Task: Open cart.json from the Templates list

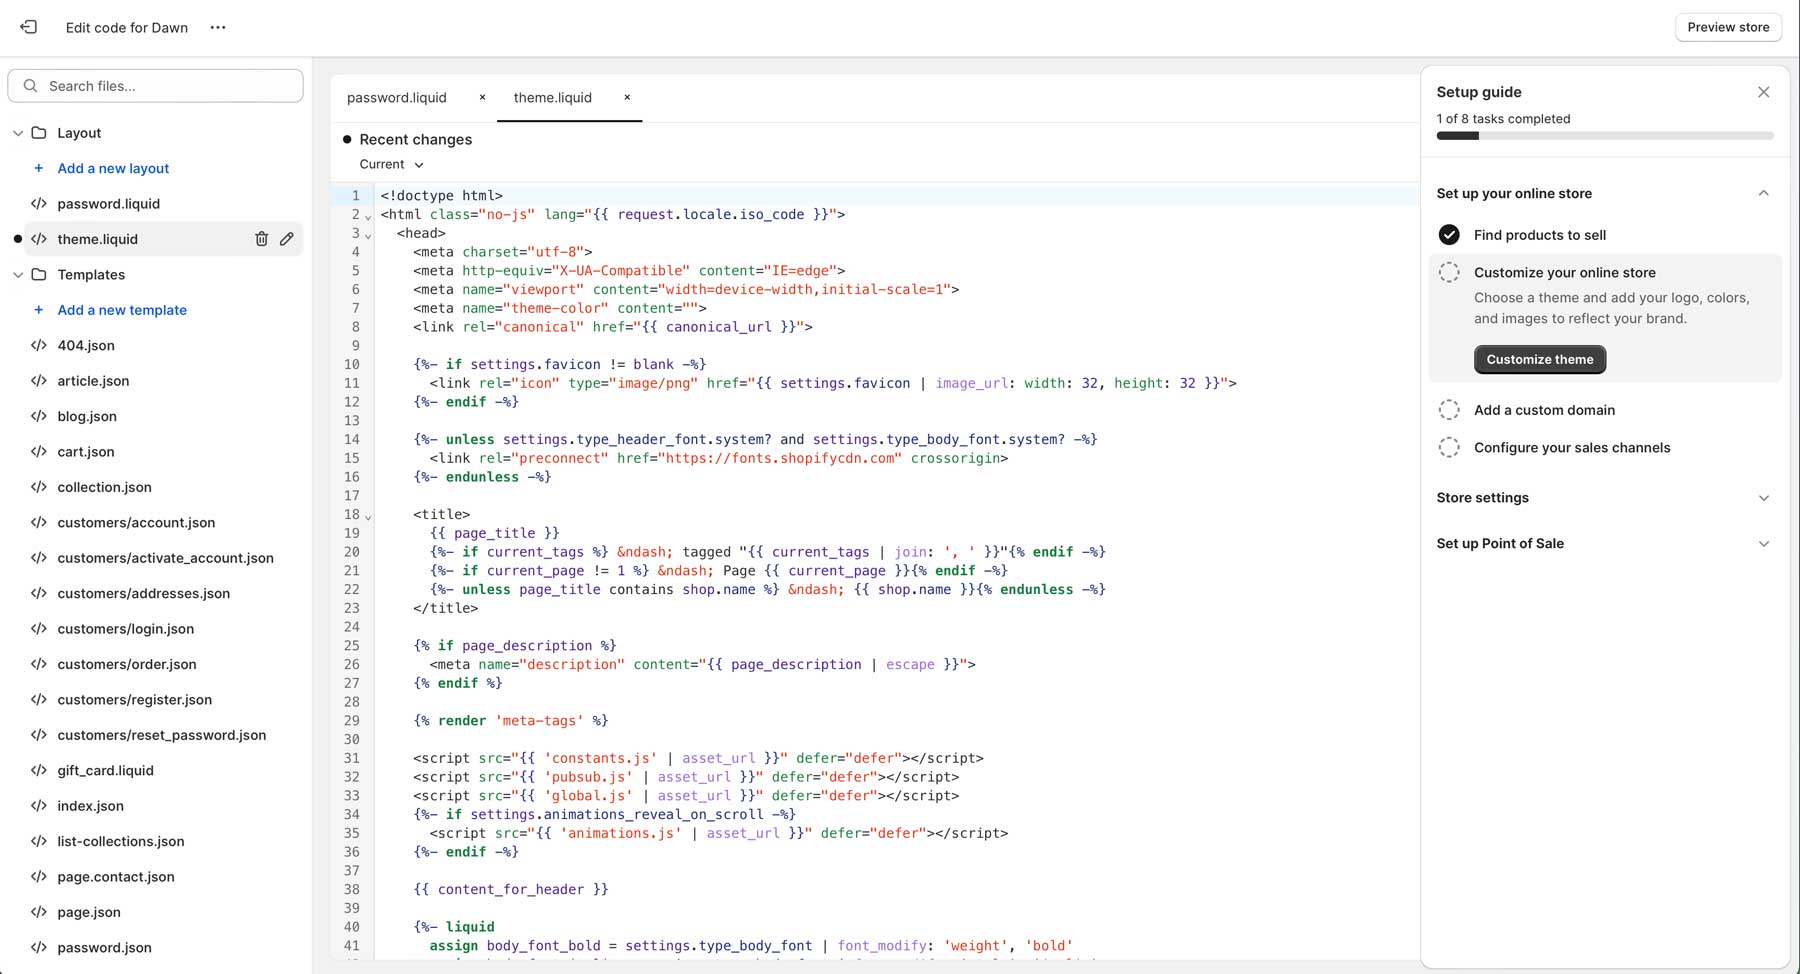Action: point(85,452)
